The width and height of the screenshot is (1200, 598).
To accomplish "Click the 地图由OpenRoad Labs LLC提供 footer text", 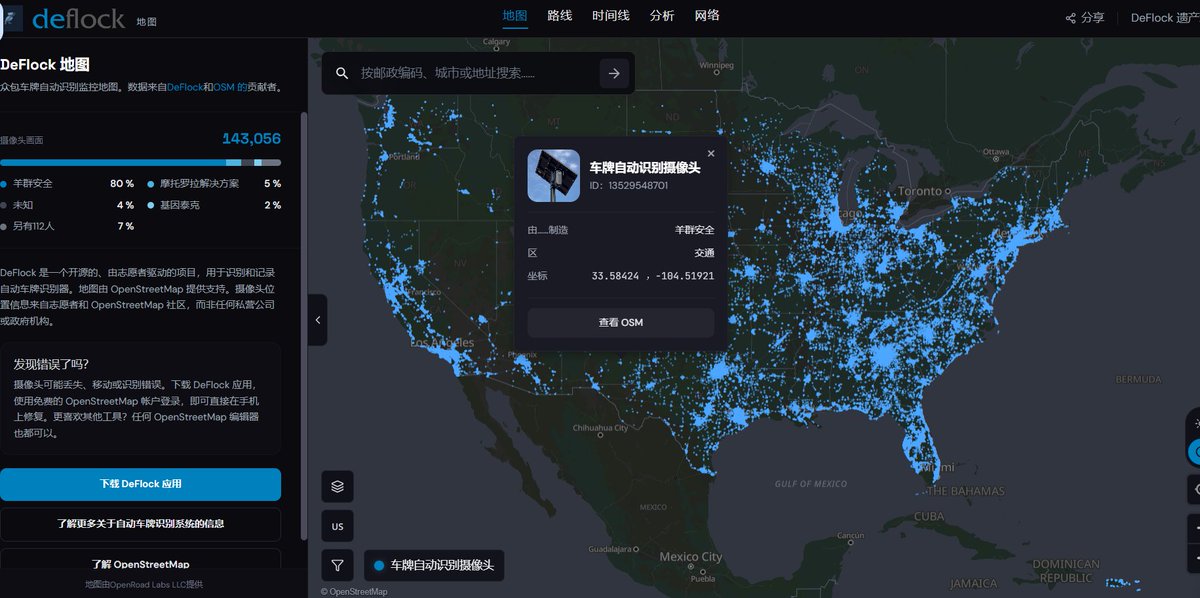I will (x=144, y=584).
